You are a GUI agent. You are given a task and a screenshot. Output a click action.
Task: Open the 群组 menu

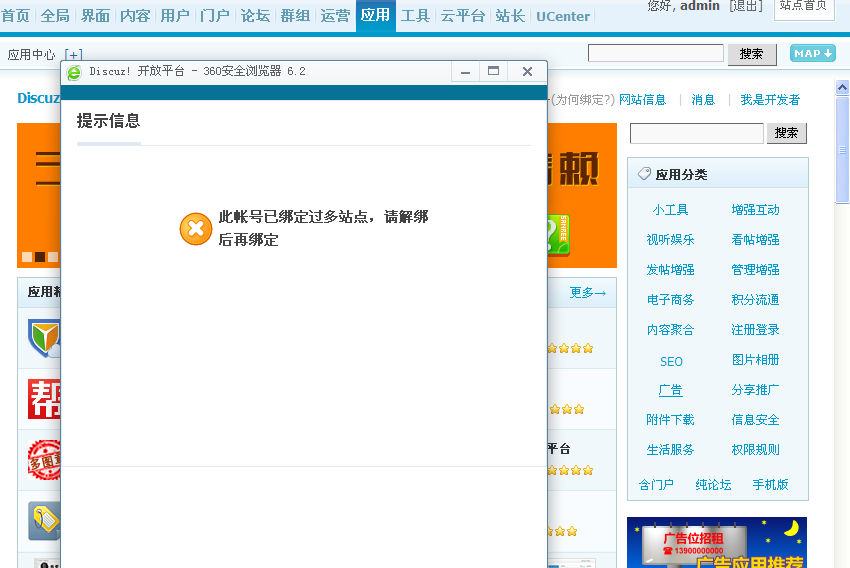pos(295,16)
